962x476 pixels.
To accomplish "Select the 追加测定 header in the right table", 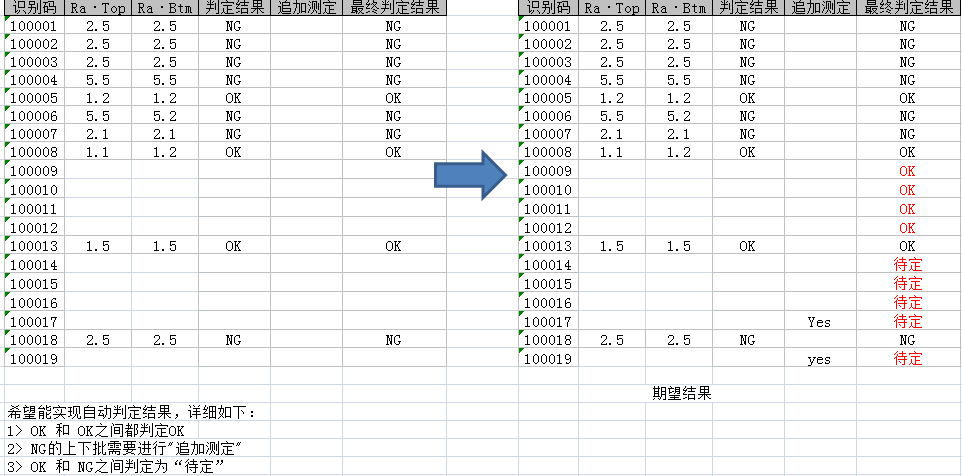I will (820, 8).
